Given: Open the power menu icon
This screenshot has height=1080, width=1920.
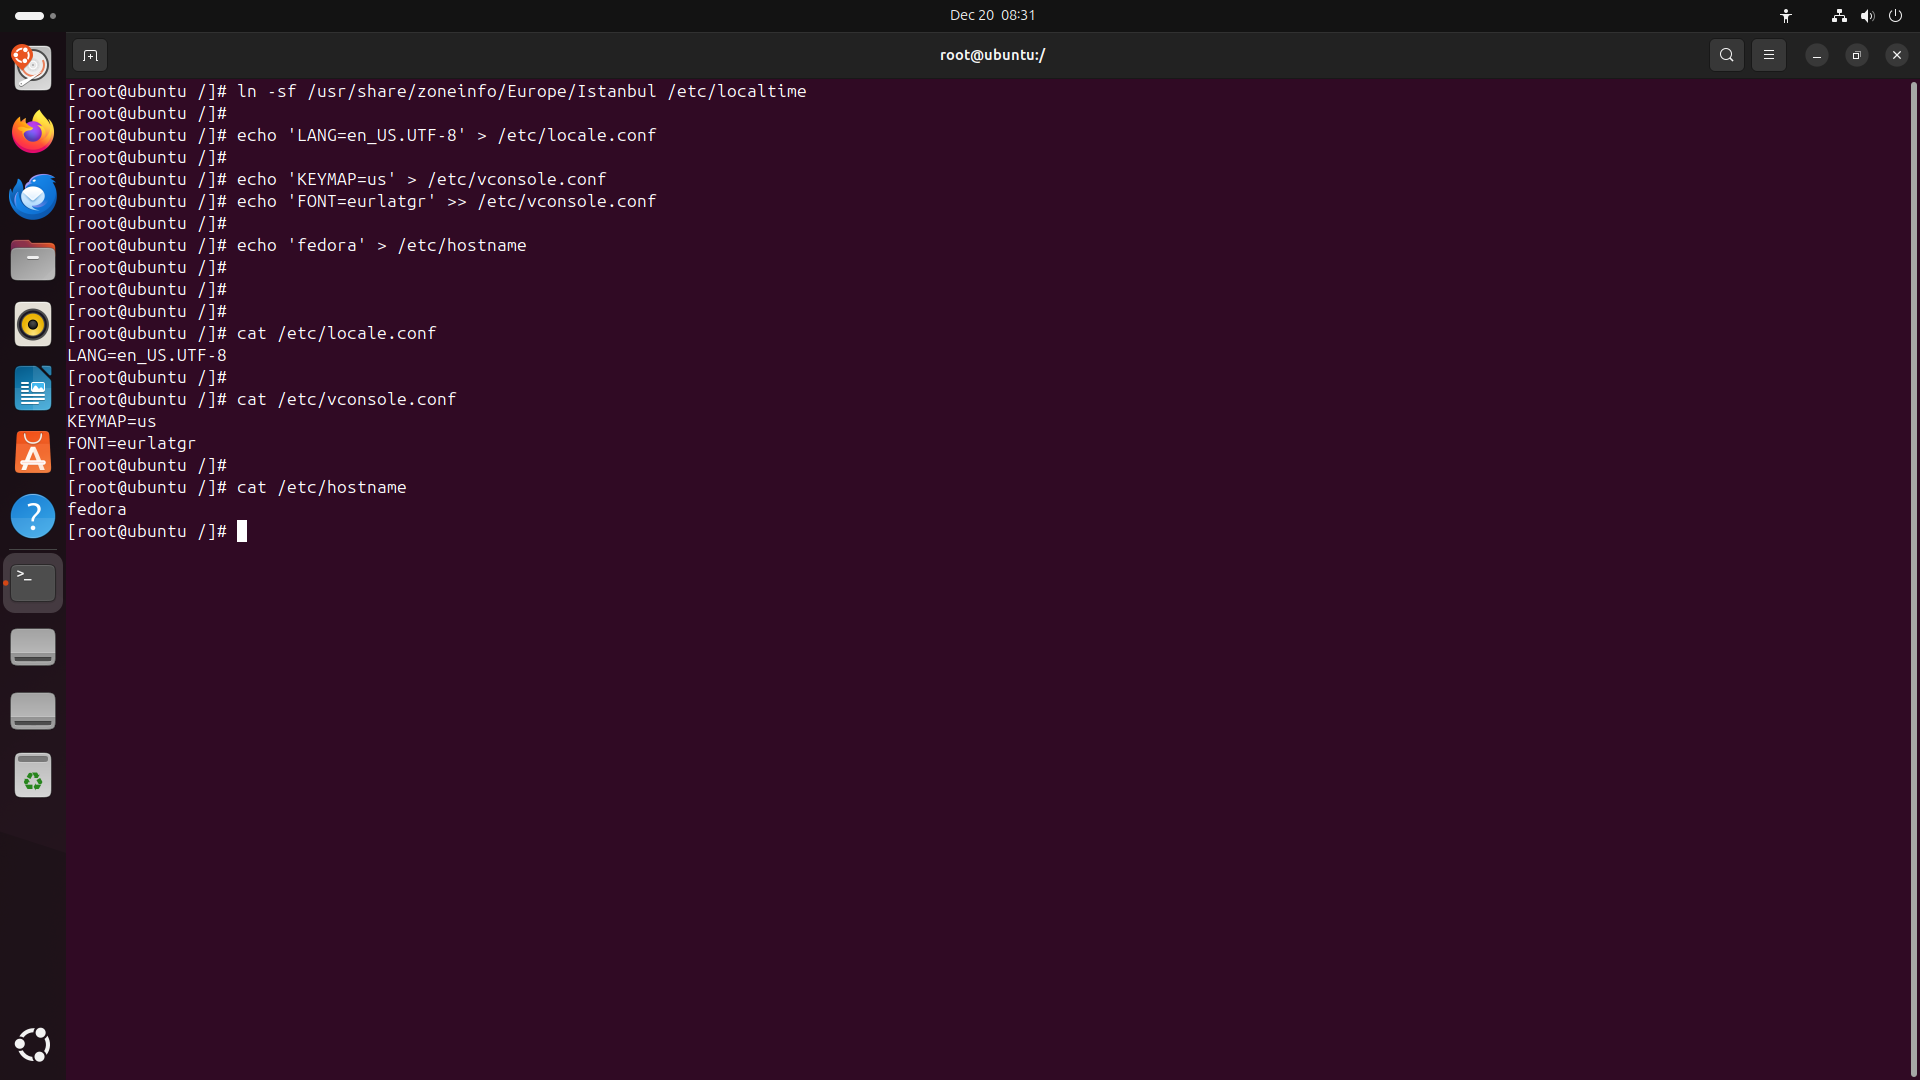Looking at the screenshot, I should pyautogui.click(x=1895, y=15).
